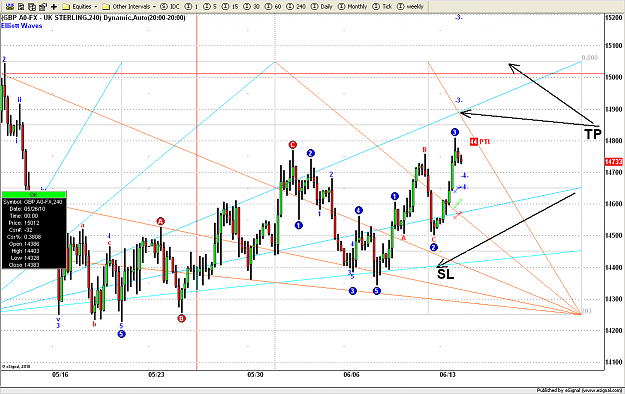Click the red circled A wave label
The height and width of the screenshot is (394, 625).
point(160,221)
